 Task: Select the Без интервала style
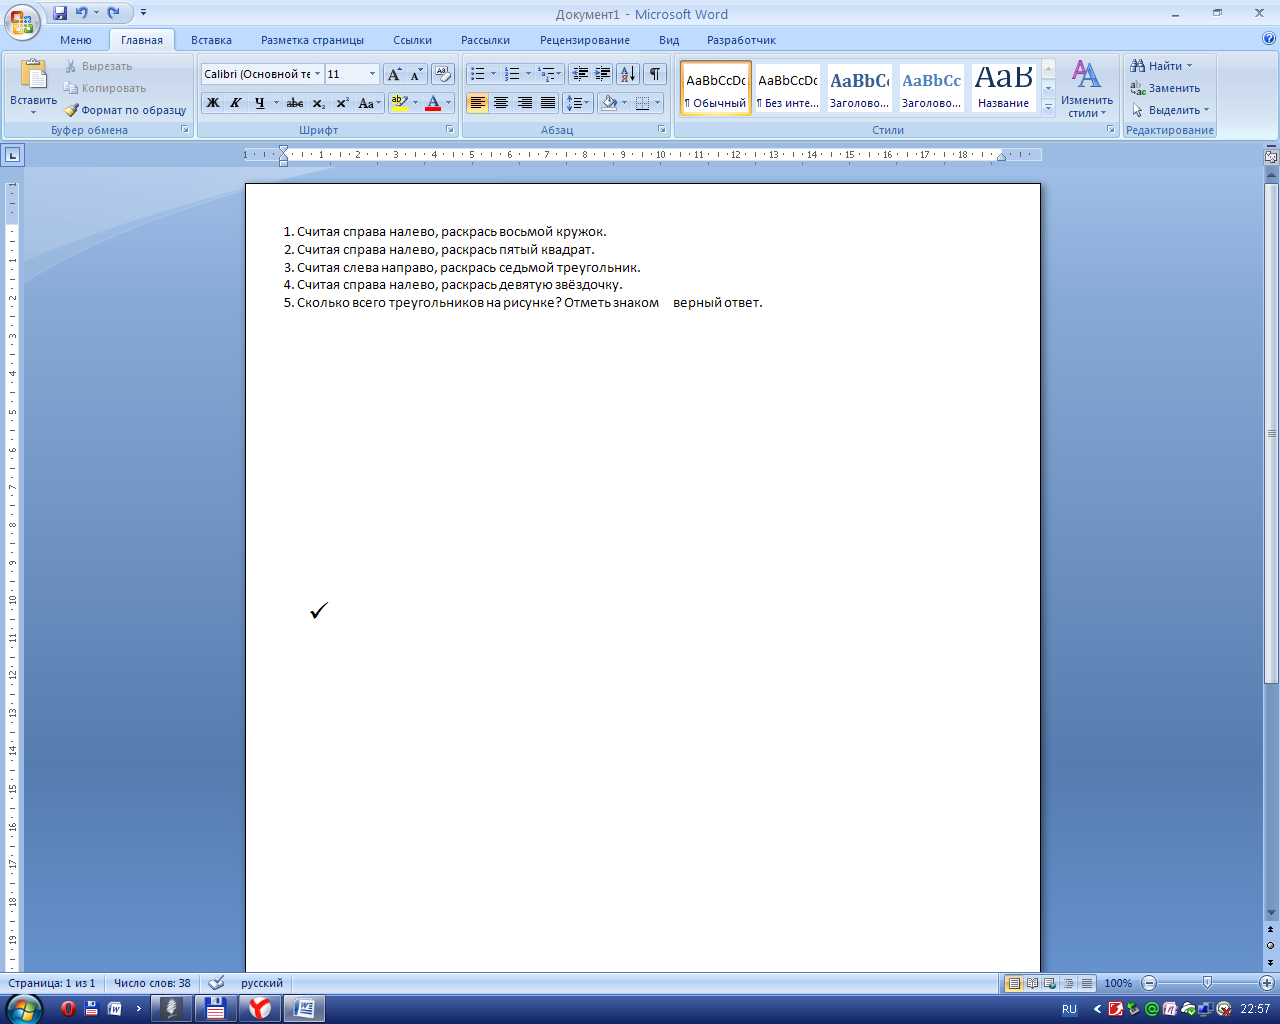788,88
